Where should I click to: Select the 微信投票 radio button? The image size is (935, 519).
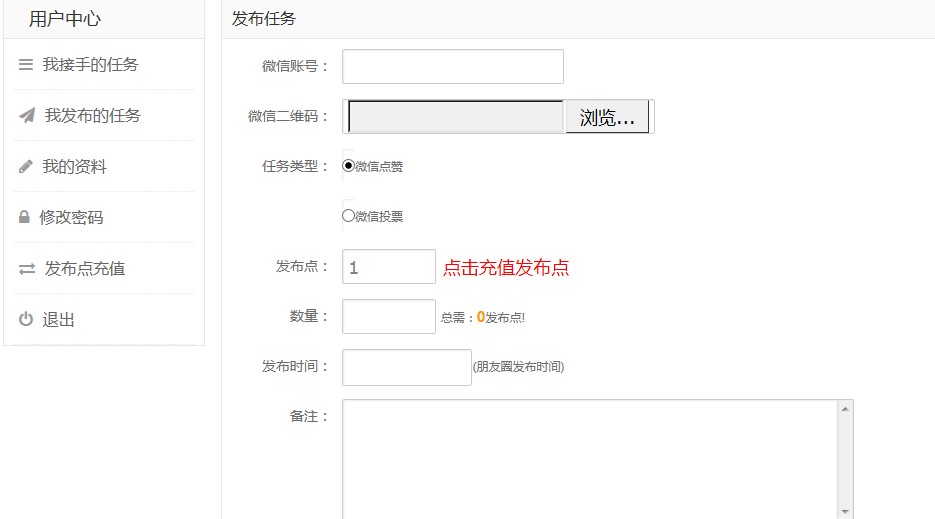coord(349,215)
